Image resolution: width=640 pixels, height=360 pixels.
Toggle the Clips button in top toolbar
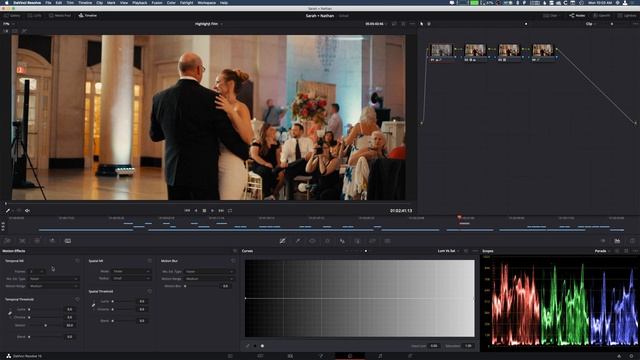click(550, 16)
